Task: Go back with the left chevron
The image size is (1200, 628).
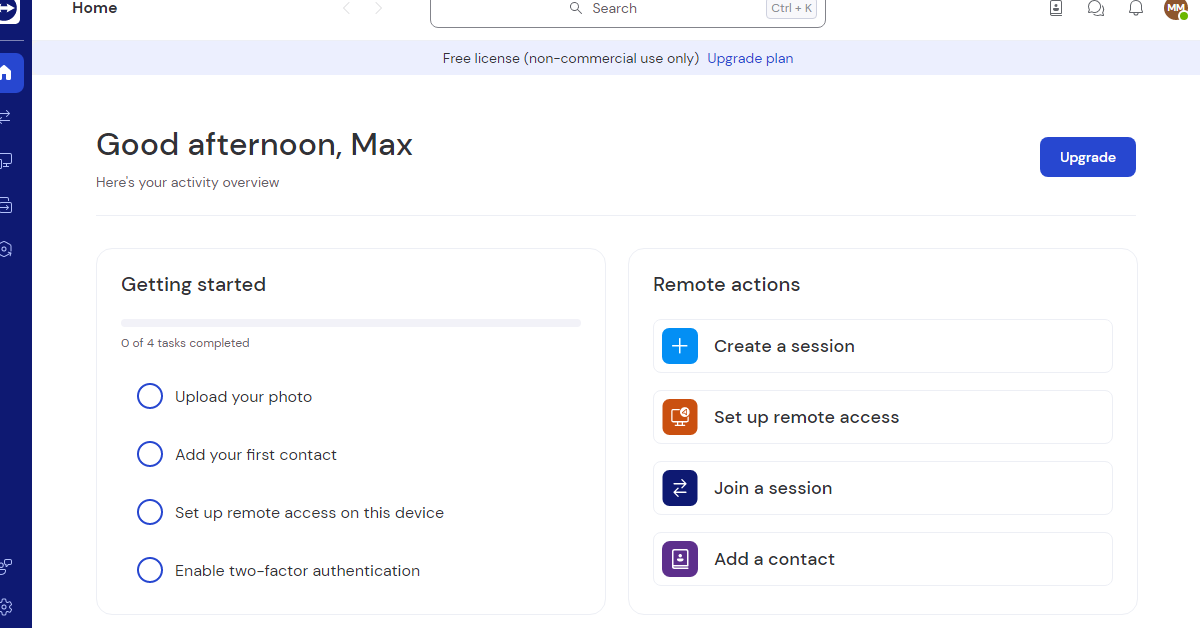Action: pos(347,8)
